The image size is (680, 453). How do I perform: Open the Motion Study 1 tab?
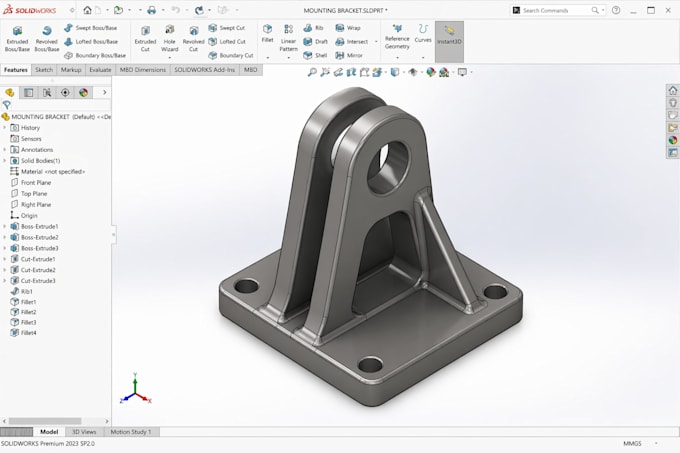point(131,432)
